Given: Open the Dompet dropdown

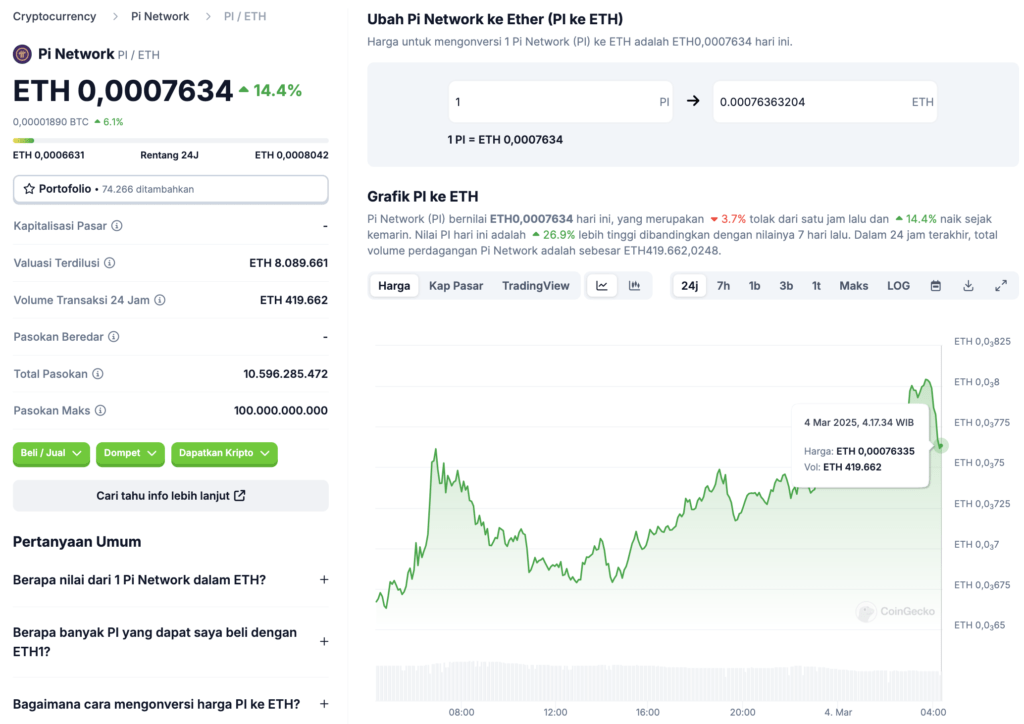Looking at the screenshot, I should (130, 453).
